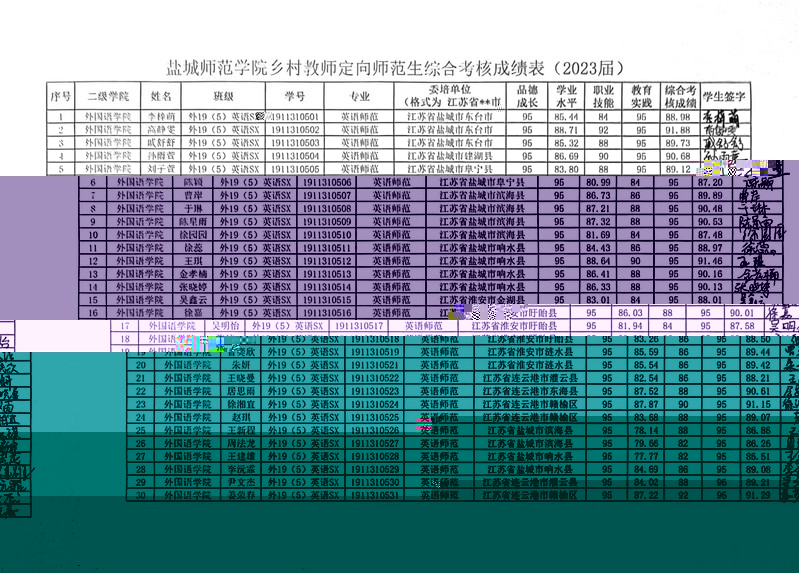Image resolution: width=799 pixels, height=573 pixels.
Task: Click the academic score 87.87
Action: (x=646, y=404)
